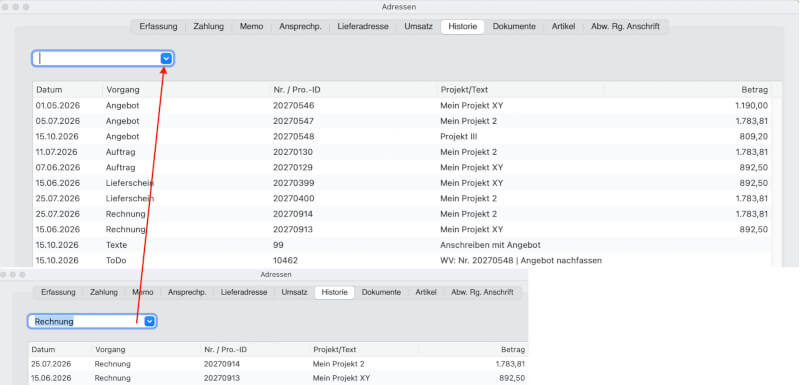This screenshot has width=800, height=385.
Task: Open the Memo tab in upper window
Action: click(x=252, y=27)
